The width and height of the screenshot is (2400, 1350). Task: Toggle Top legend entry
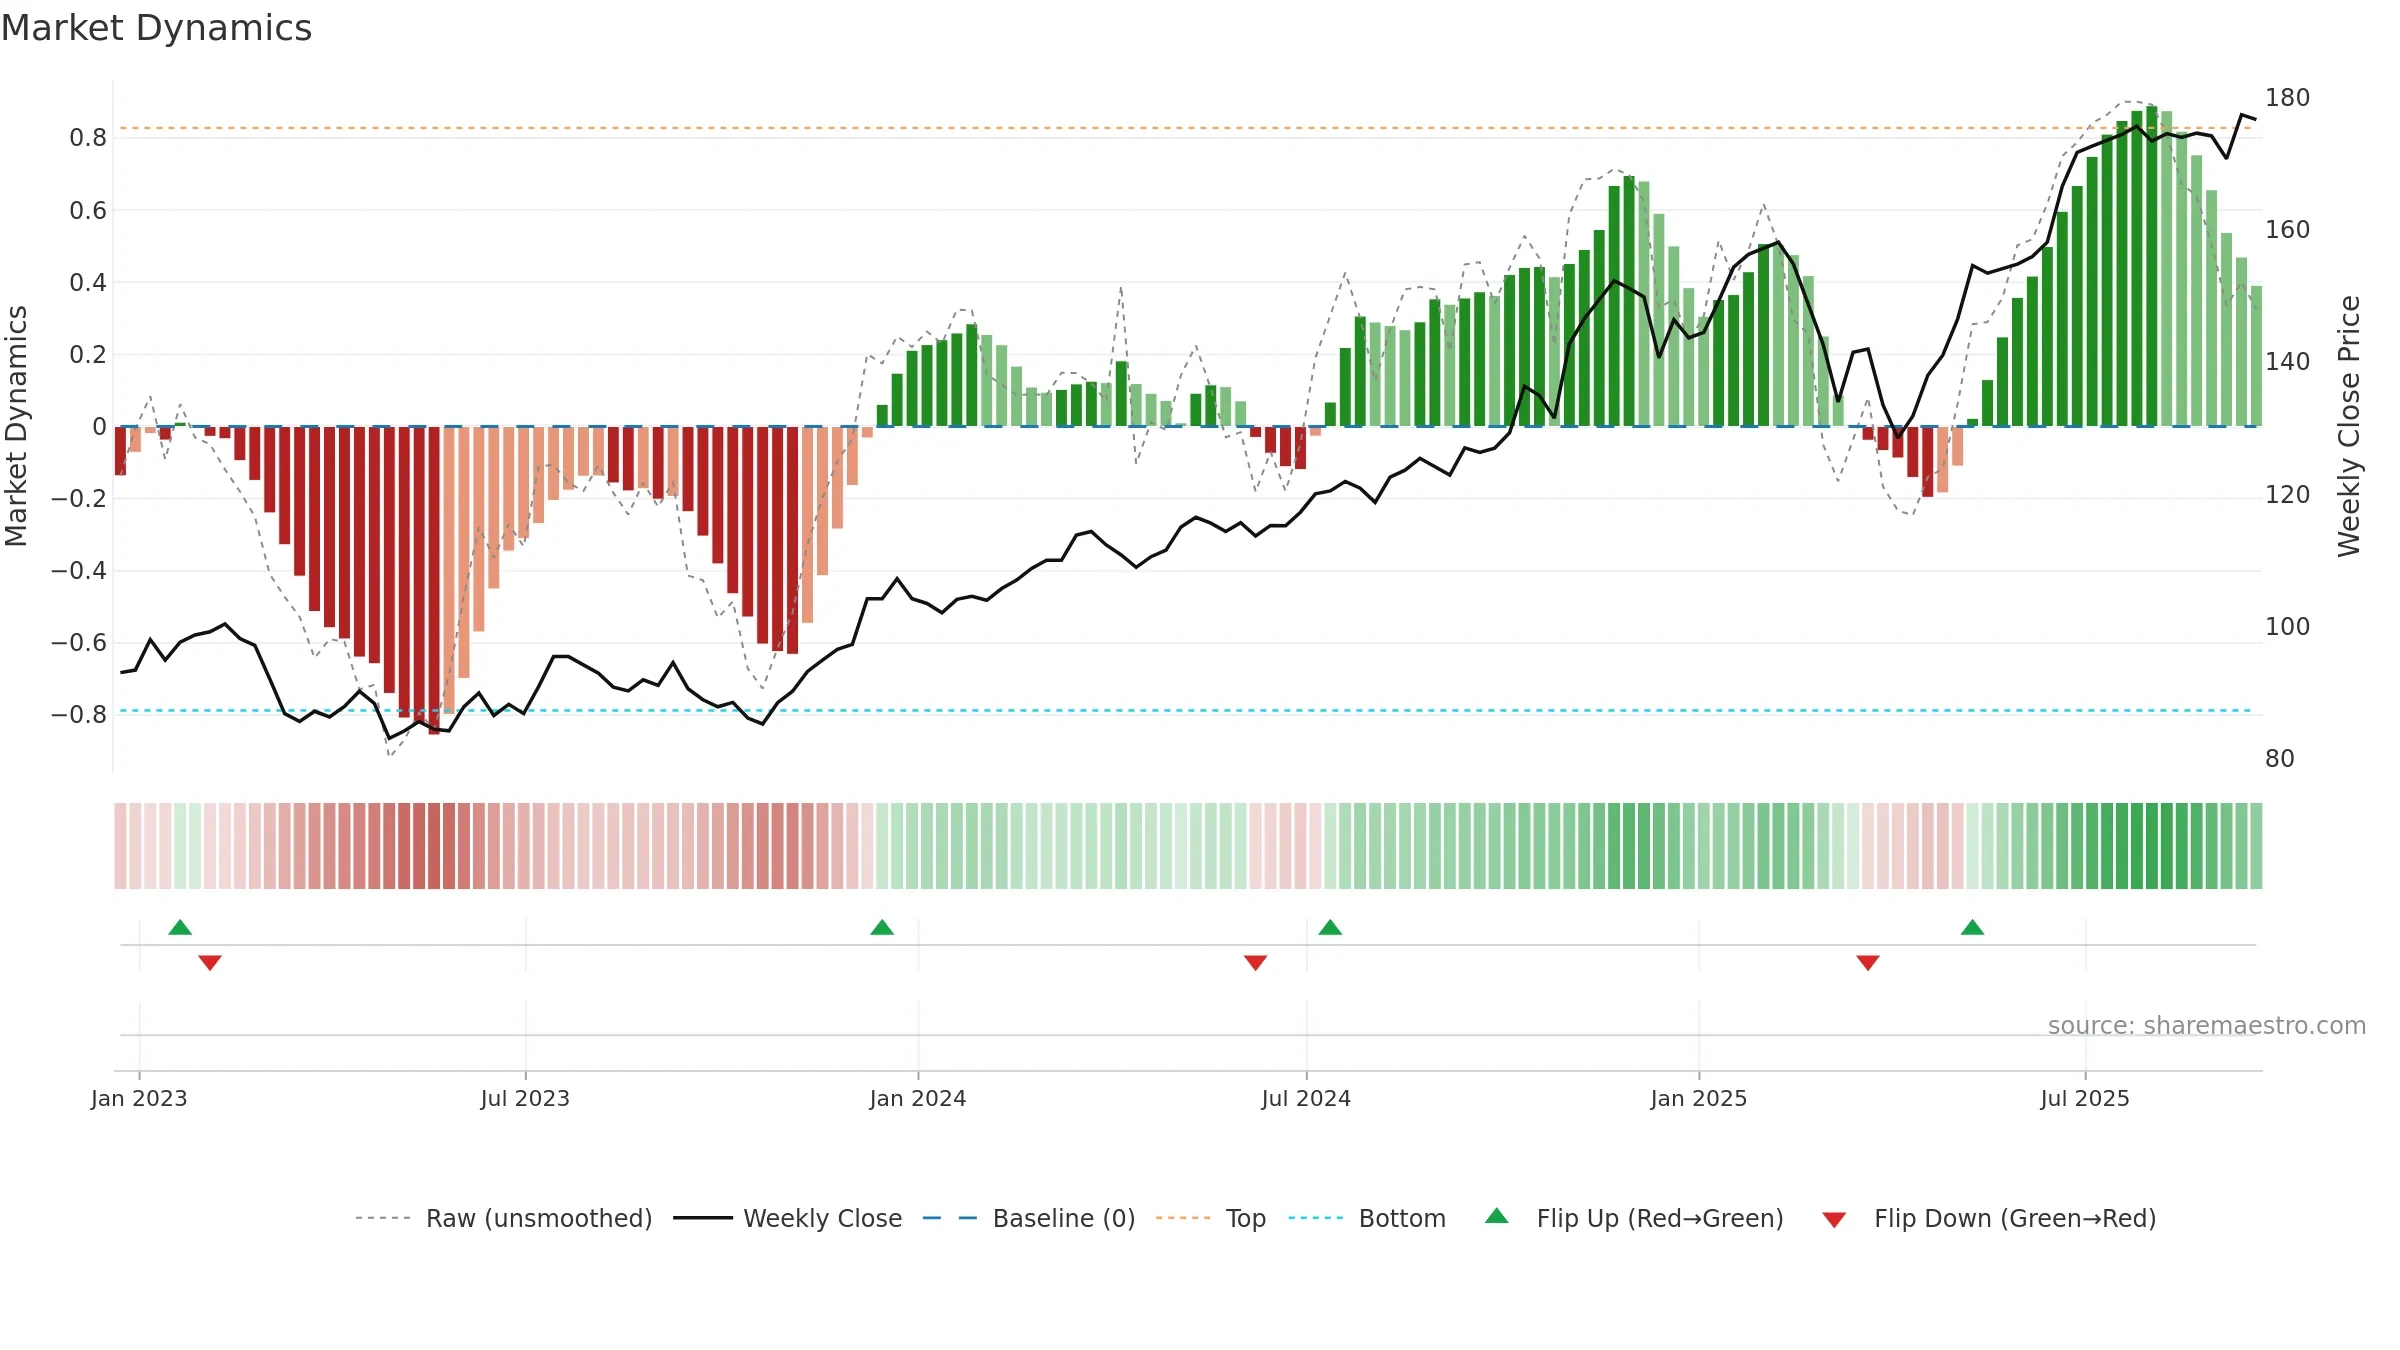[1210, 1218]
